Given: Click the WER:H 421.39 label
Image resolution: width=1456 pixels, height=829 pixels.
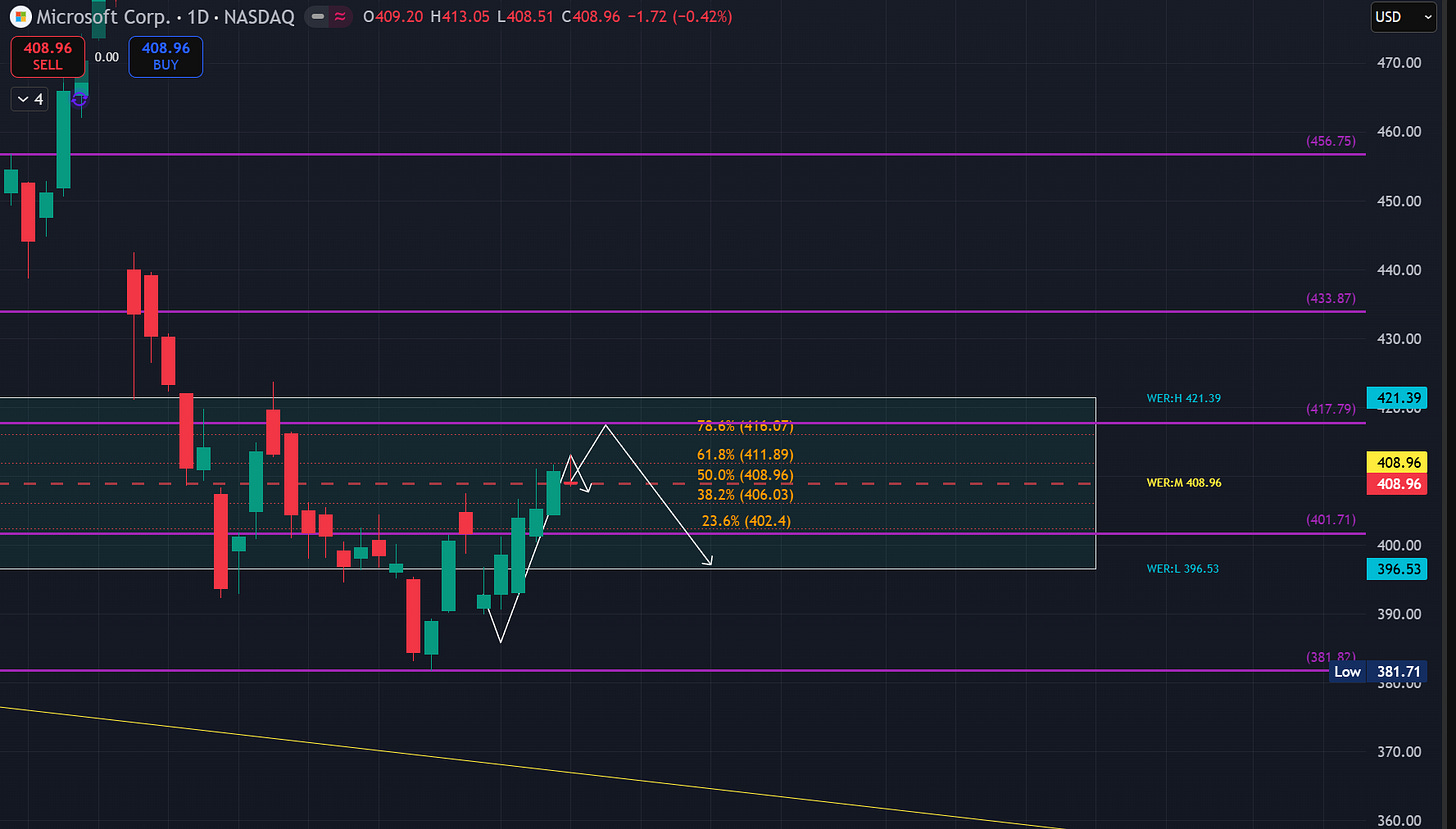Looking at the screenshot, I should [1184, 398].
